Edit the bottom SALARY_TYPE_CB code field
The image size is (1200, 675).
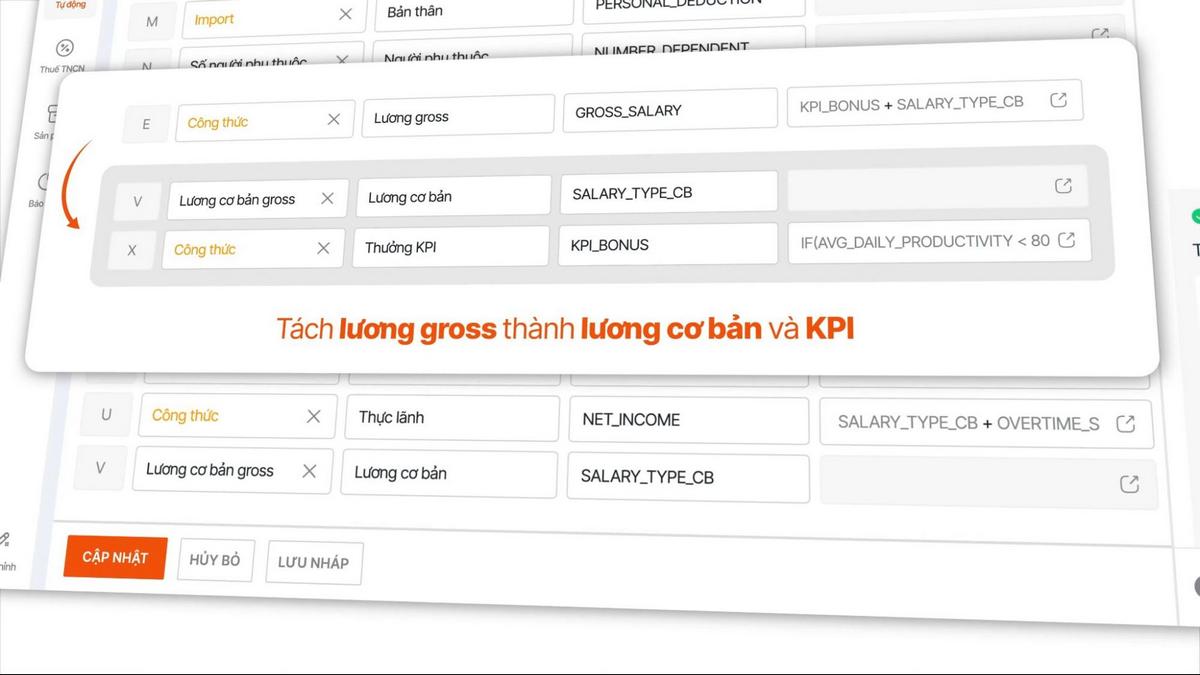click(x=688, y=477)
